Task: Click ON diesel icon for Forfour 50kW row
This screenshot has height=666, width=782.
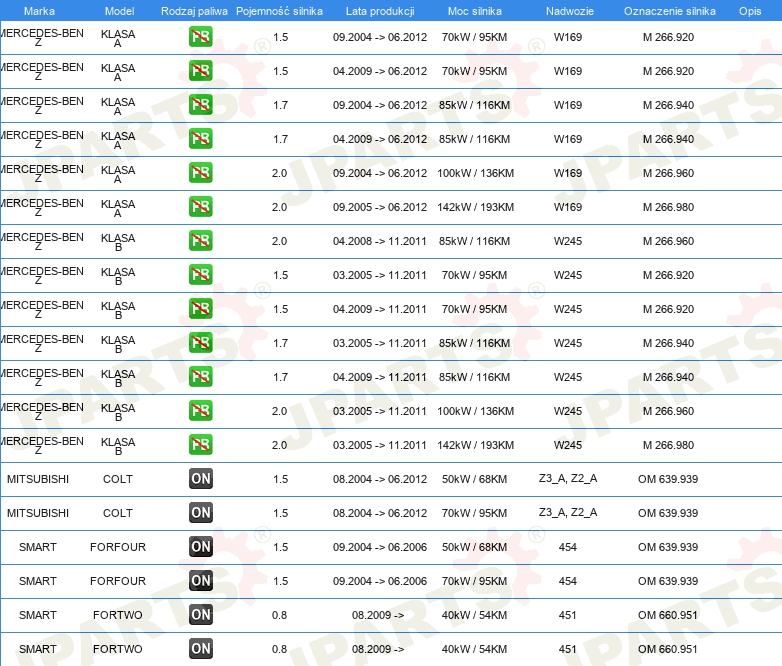Action: pos(200,546)
